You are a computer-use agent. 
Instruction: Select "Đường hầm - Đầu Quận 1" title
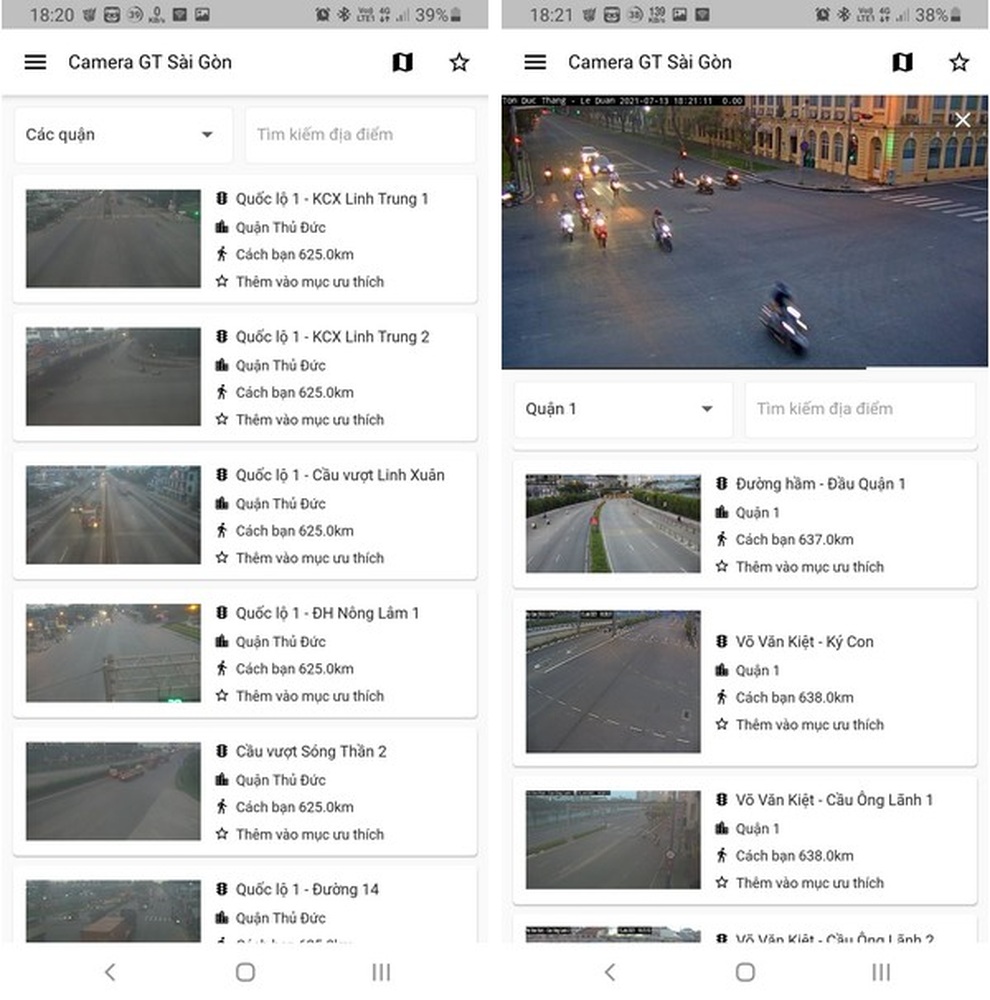[820, 484]
